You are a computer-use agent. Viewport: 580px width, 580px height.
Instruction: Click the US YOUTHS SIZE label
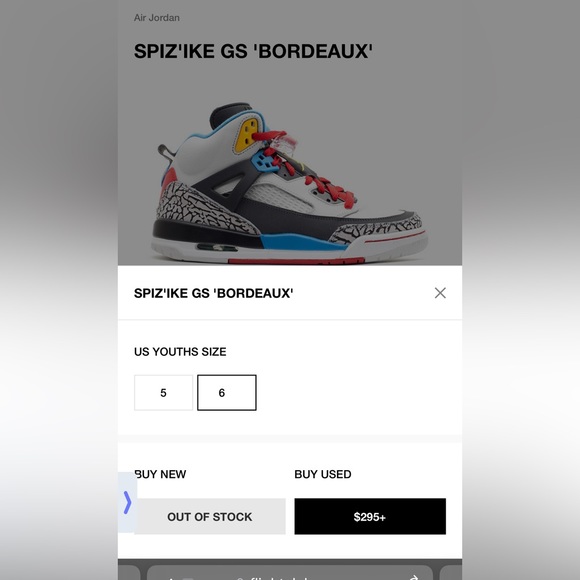(x=180, y=351)
